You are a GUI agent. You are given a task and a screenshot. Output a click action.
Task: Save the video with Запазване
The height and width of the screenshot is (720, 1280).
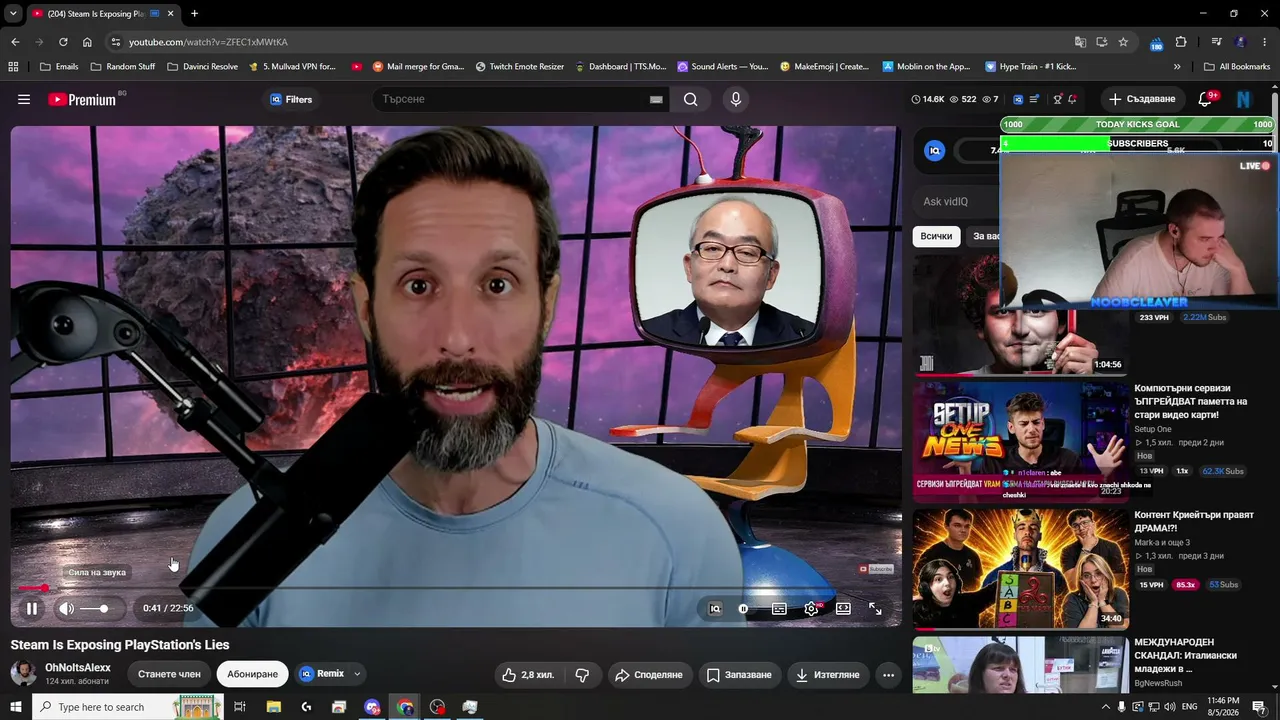point(739,675)
